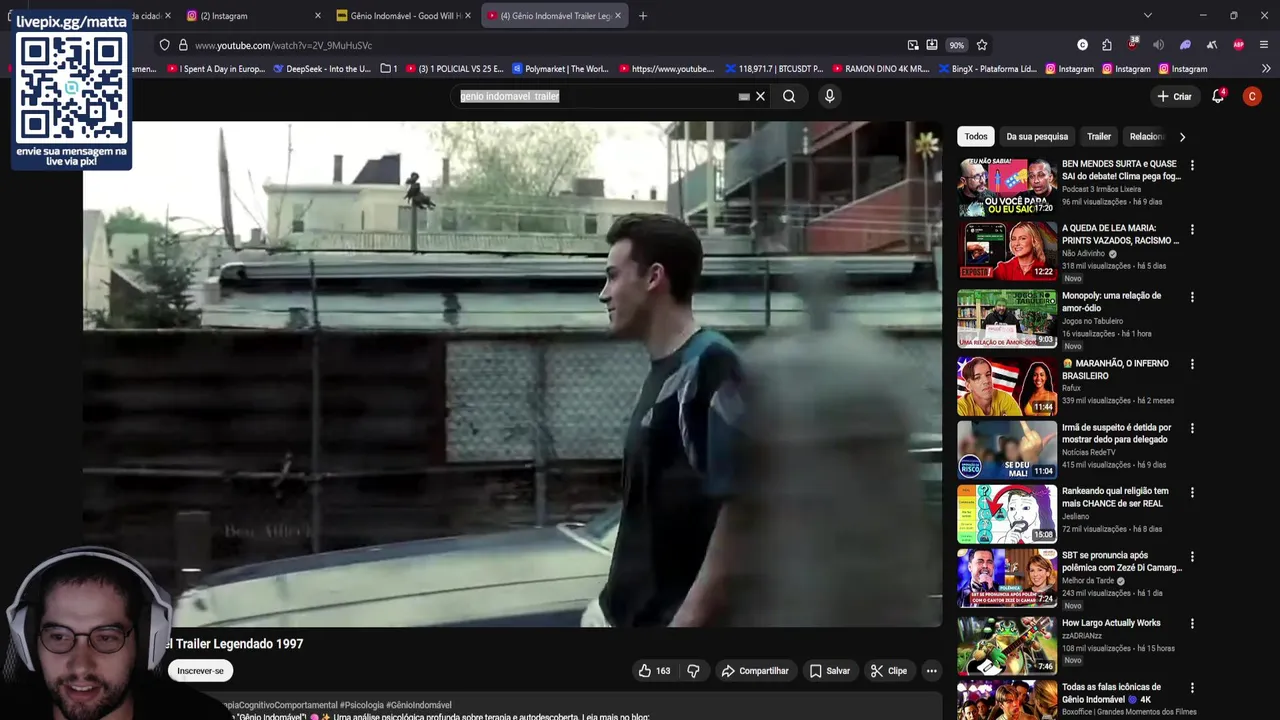
Task: Create a clip with Clipe button
Action: point(888,671)
